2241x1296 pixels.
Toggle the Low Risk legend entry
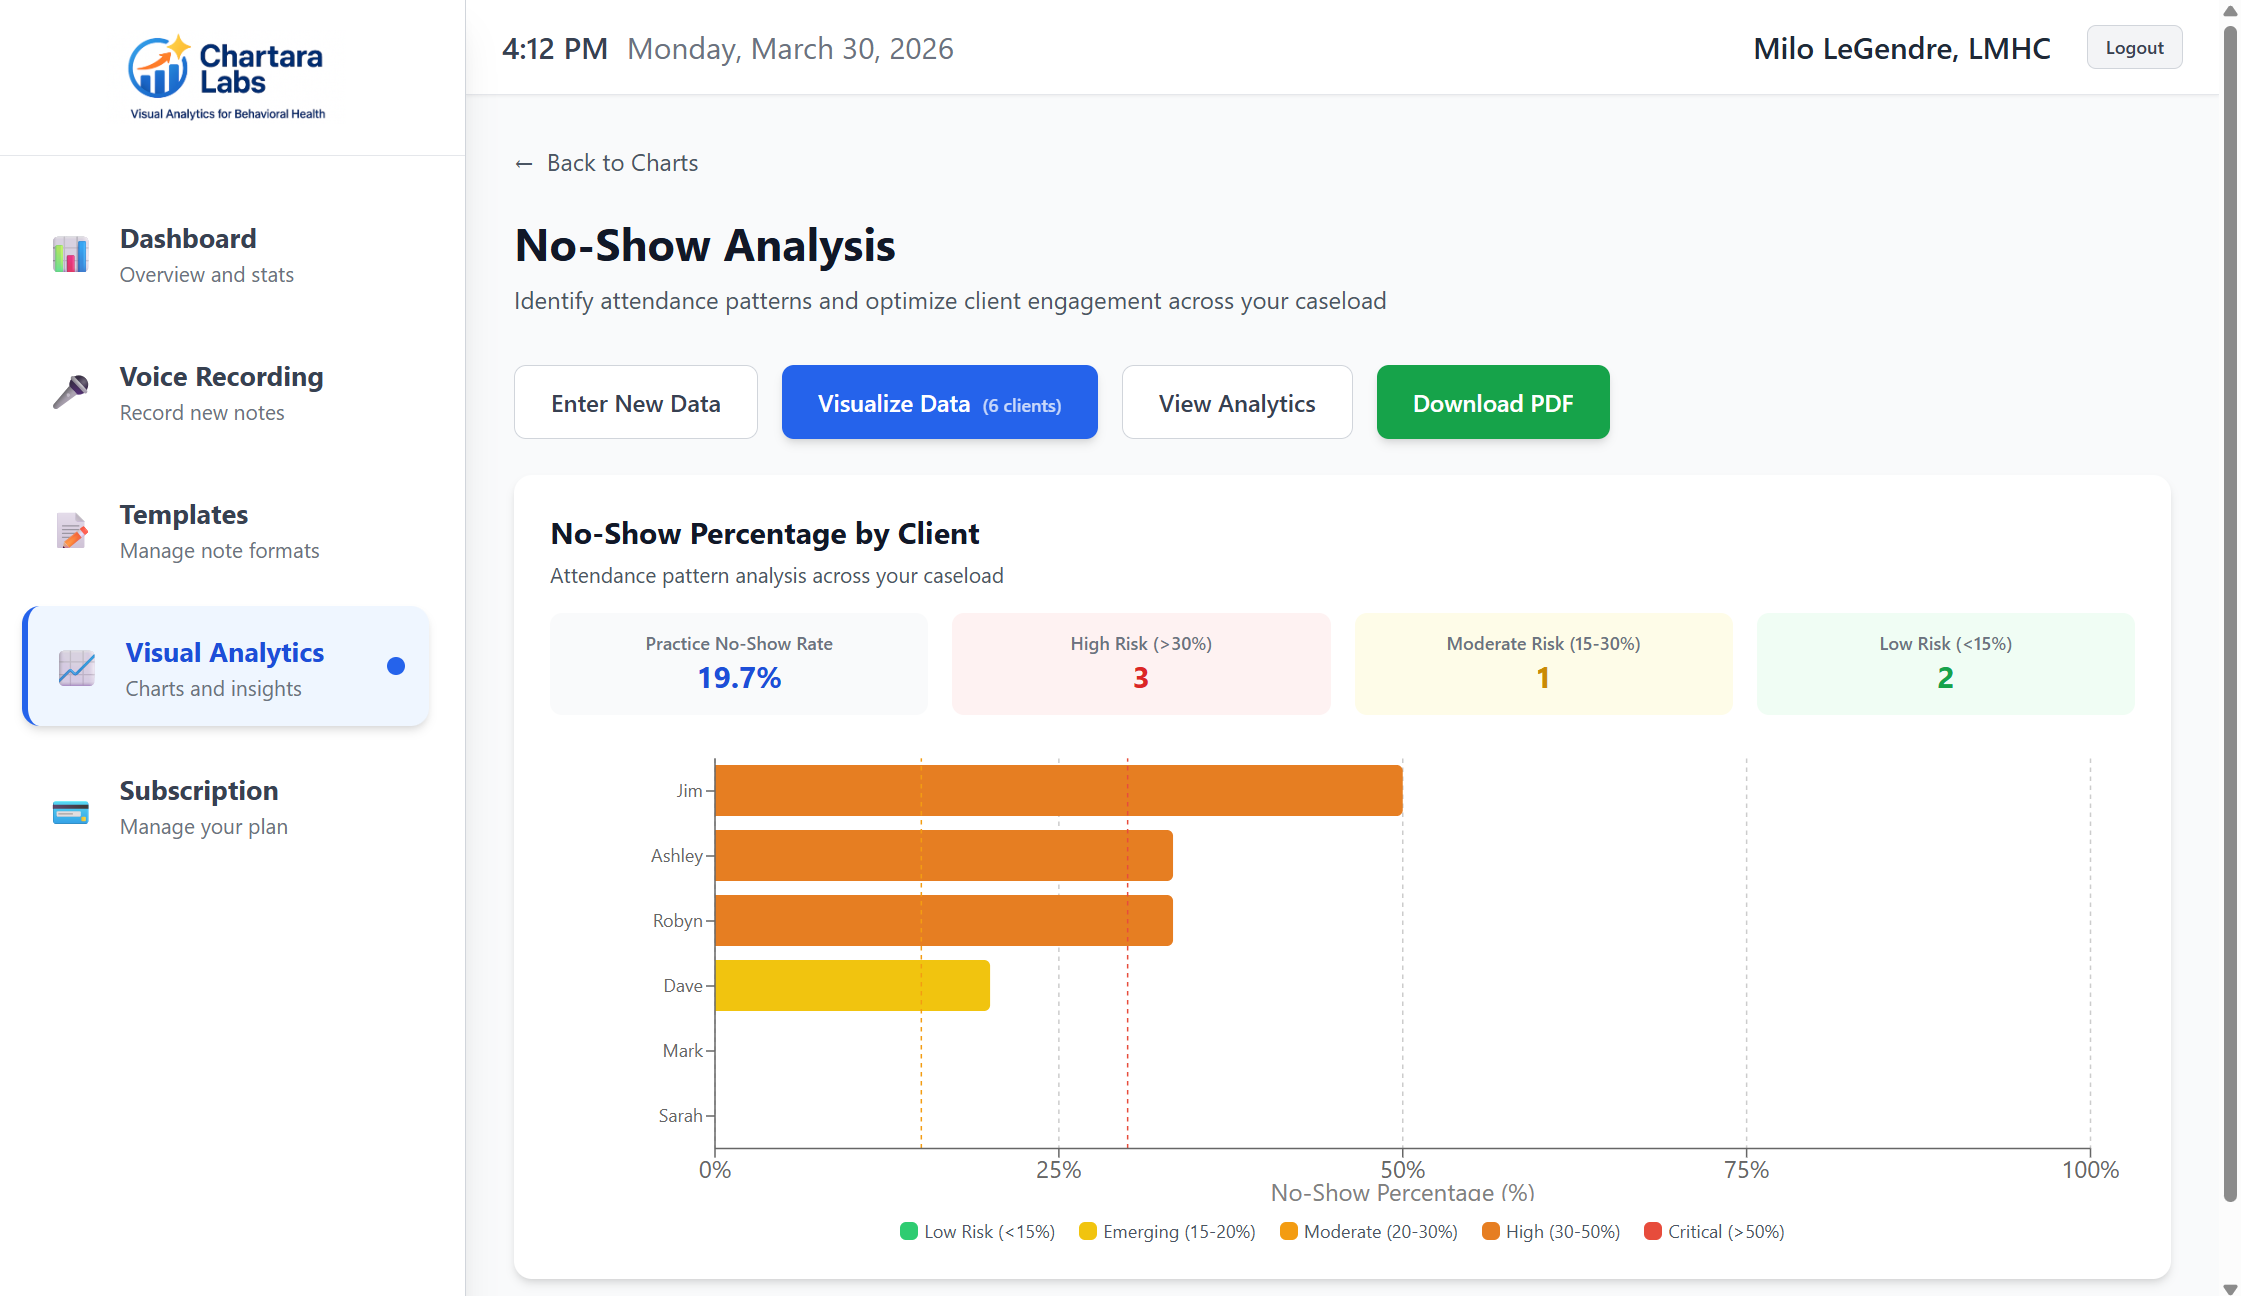click(977, 1231)
